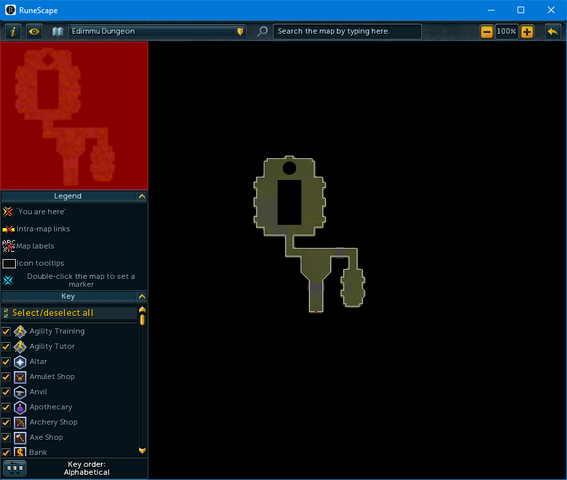Toggle Map labels display
The image size is (567, 480).
point(8,246)
